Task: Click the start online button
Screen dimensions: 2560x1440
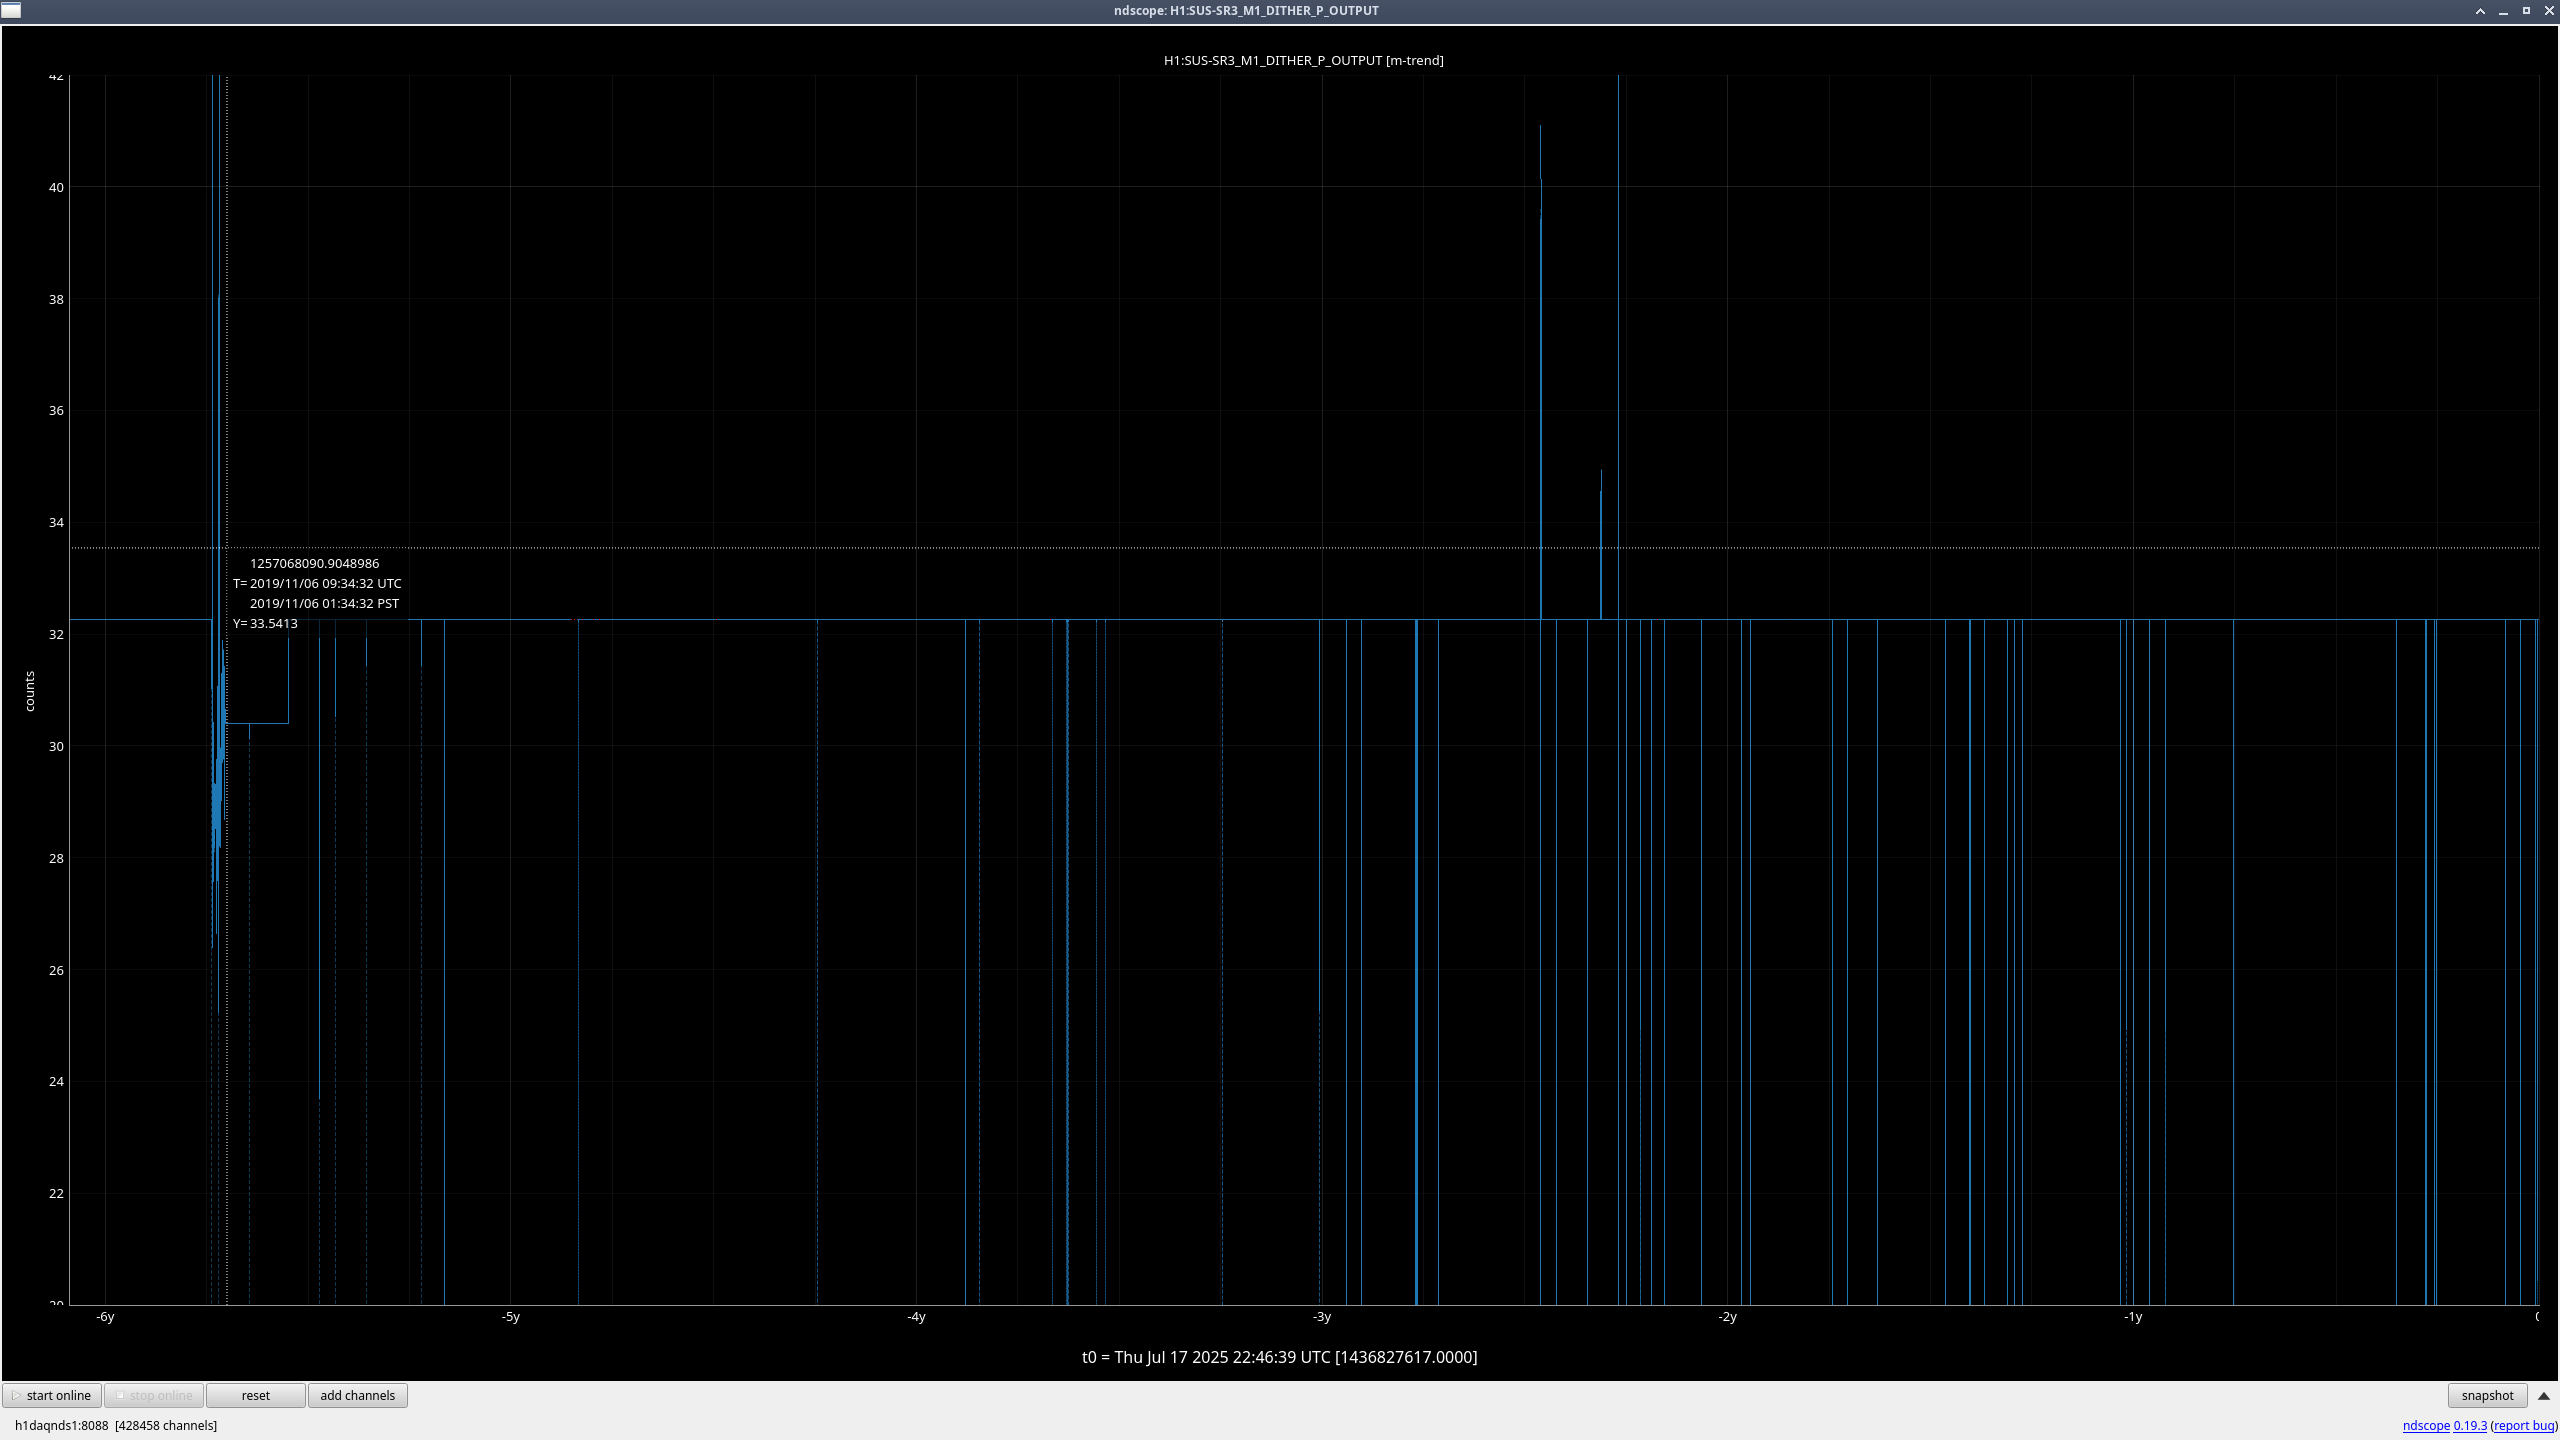Action: 52,1395
